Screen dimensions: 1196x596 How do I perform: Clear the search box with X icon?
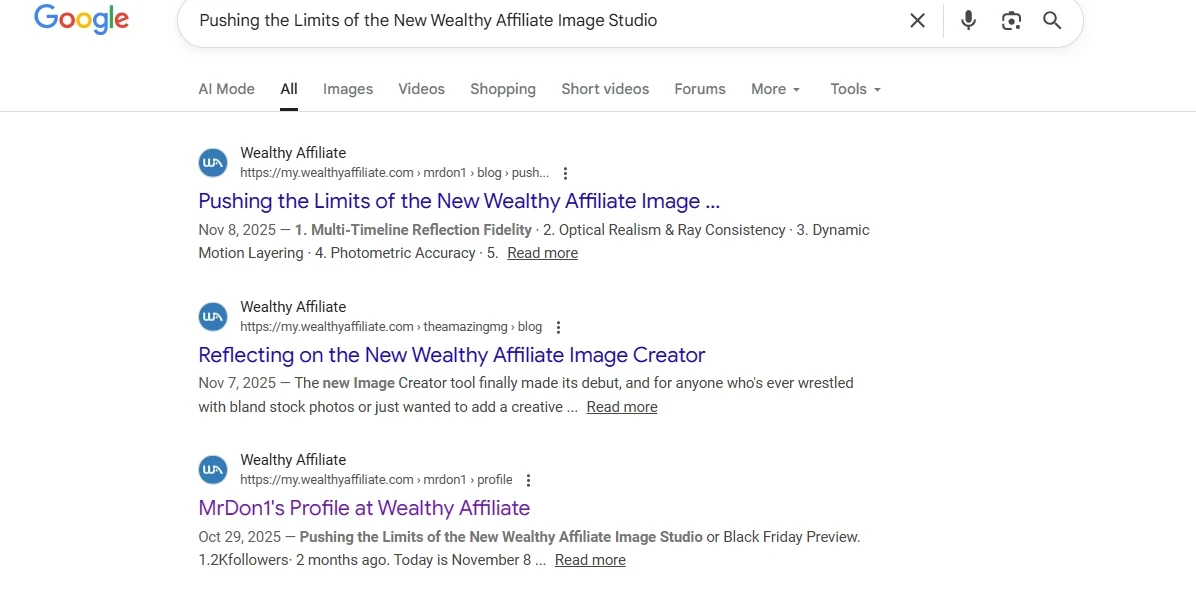pyautogui.click(x=917, y=21)
